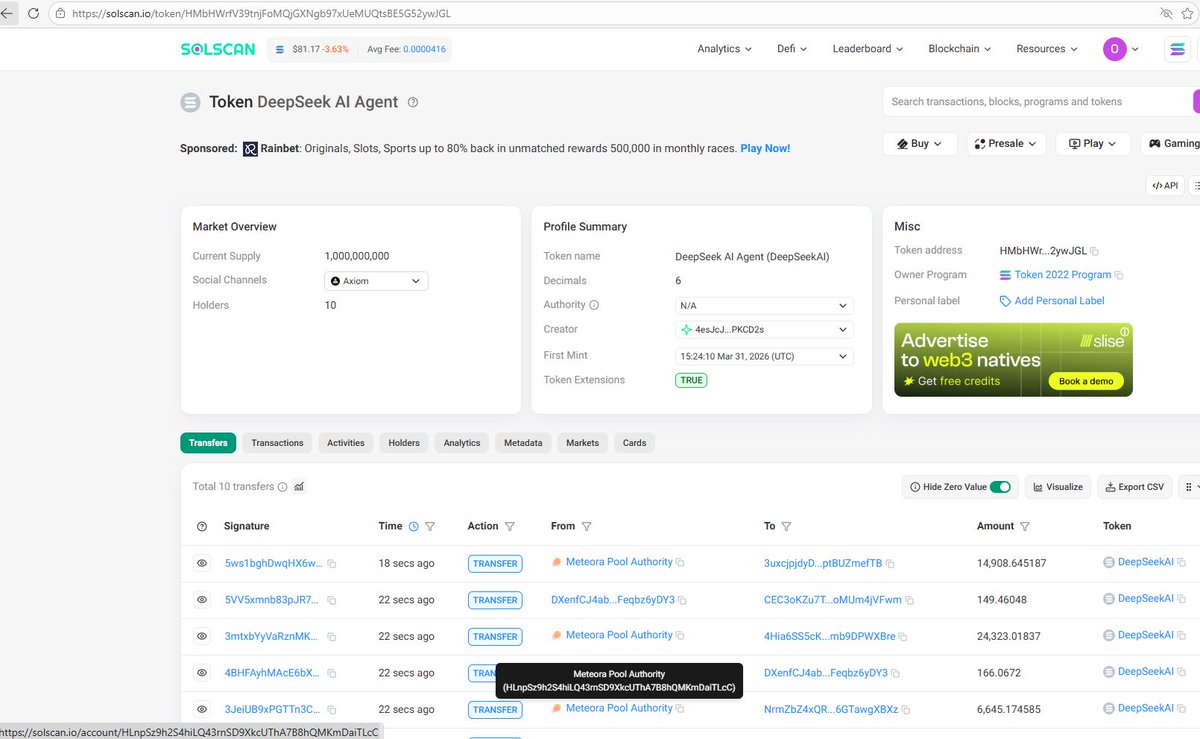The height and width of the screenshot is (739, 1200).
Task: Open the Buy dropdown
Action: tap(920, 144)
